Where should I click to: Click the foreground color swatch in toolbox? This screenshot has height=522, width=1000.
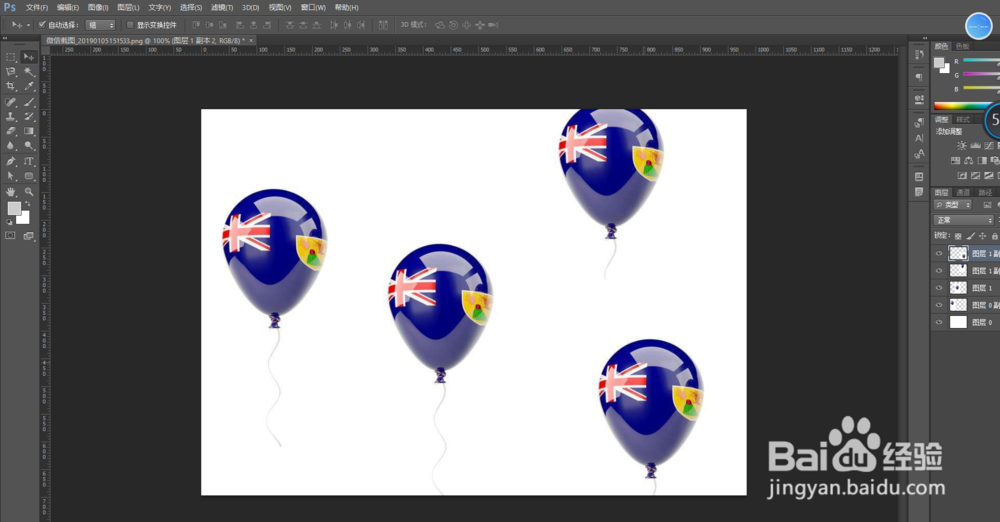[x=13, y=208]
